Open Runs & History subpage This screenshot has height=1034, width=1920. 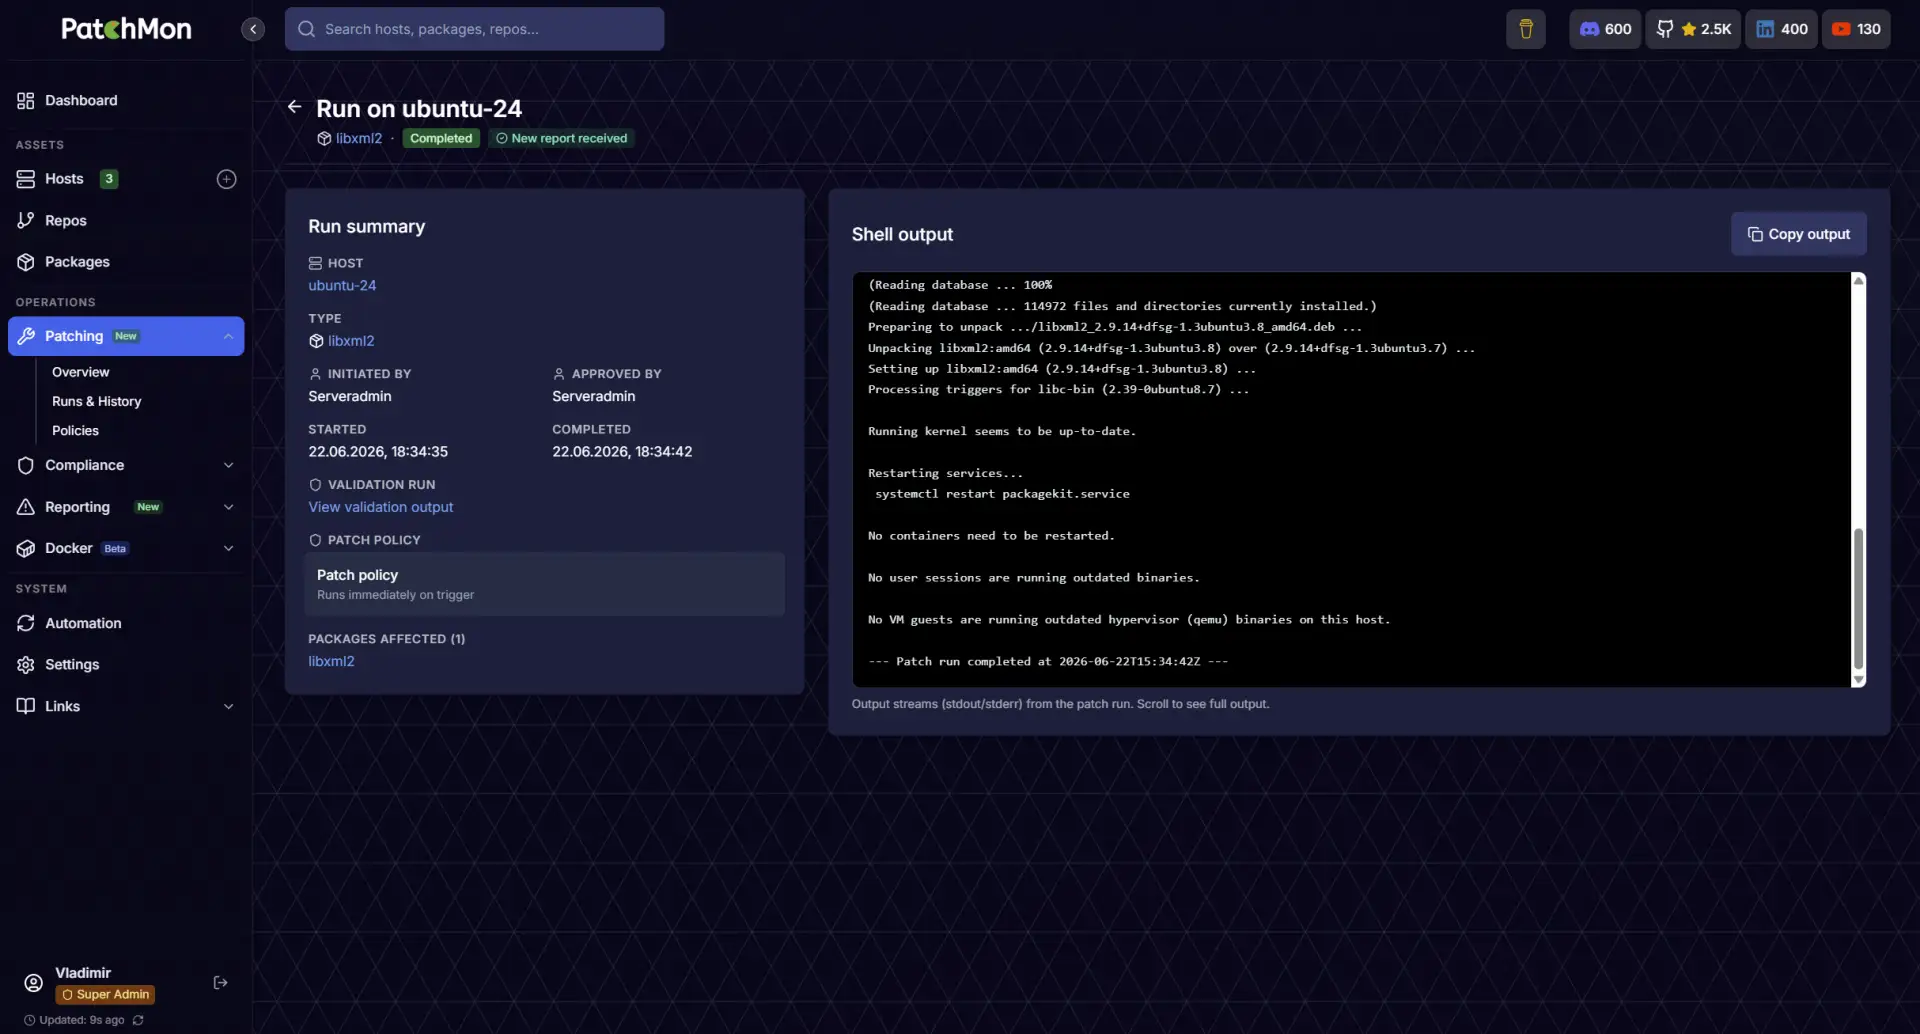pyautogui.click(x=97, y=401)
